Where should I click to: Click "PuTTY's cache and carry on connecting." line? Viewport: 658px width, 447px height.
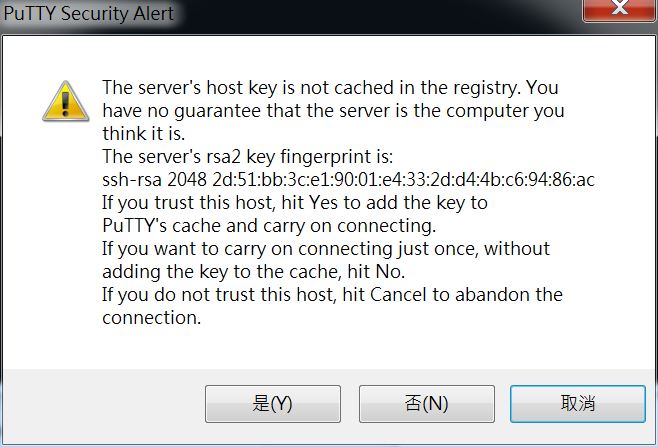269,226
